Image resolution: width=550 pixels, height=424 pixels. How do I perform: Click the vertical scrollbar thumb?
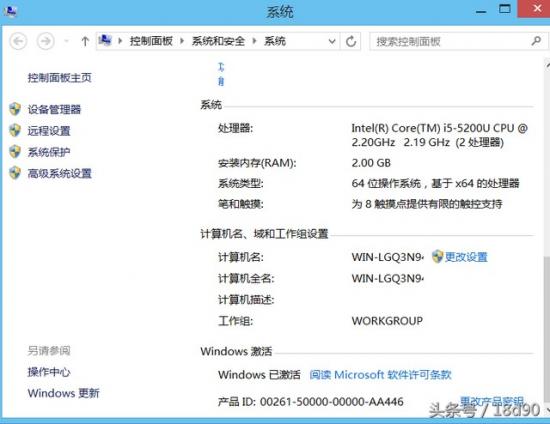coord(547,328)
